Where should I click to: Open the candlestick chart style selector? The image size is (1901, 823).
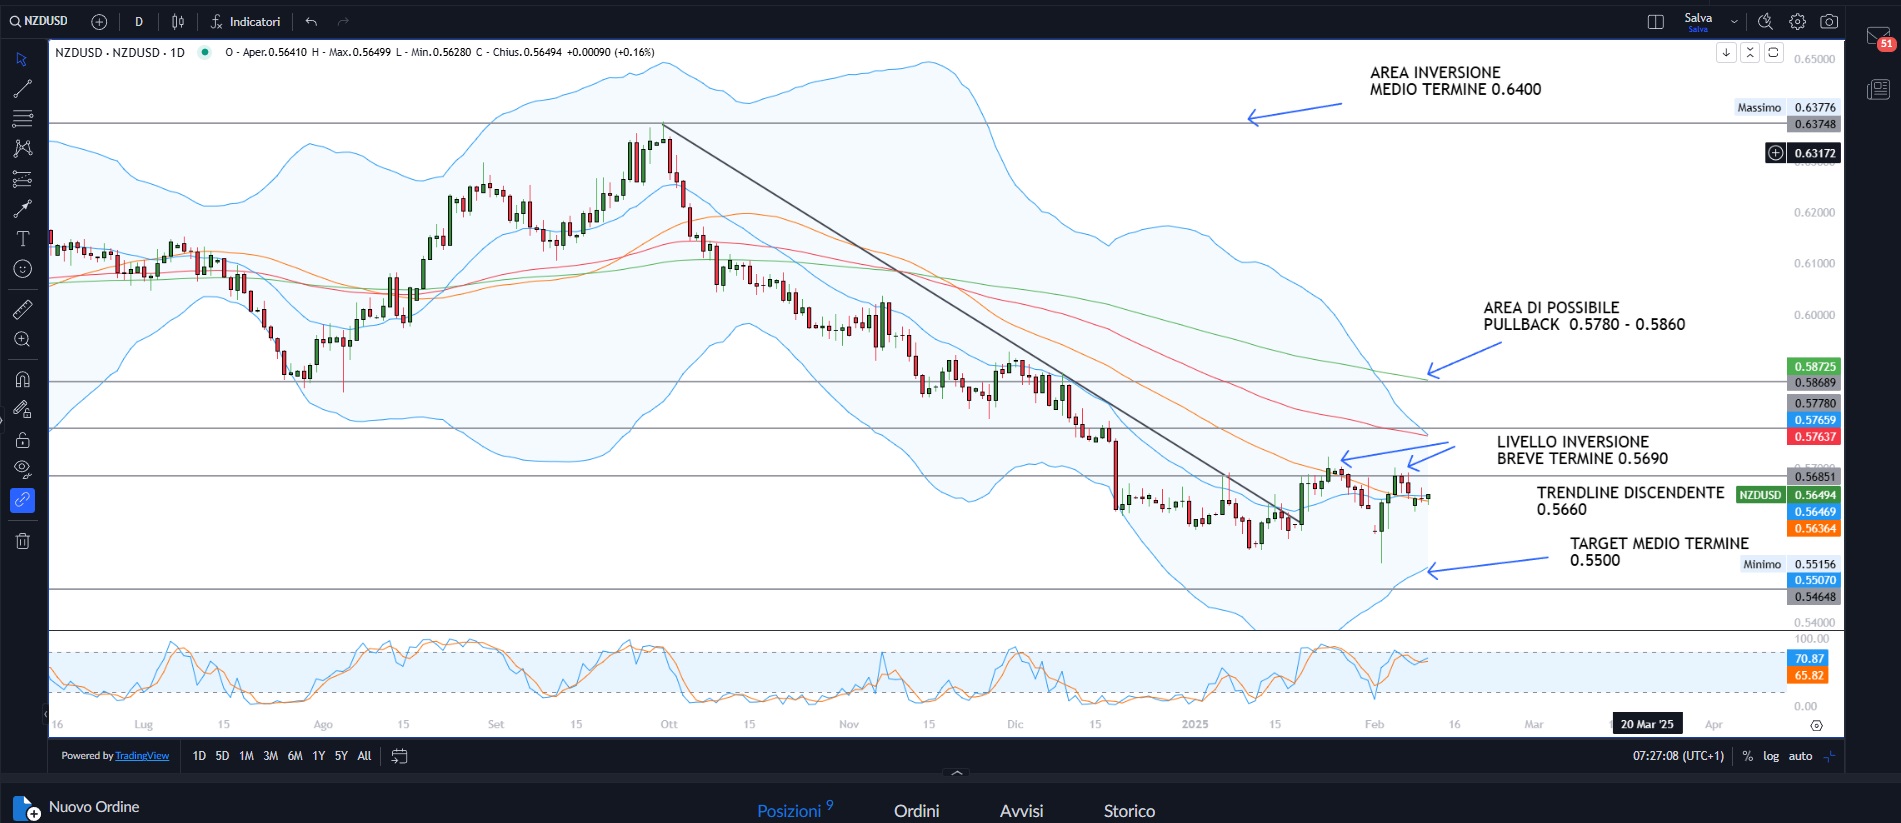178,22
